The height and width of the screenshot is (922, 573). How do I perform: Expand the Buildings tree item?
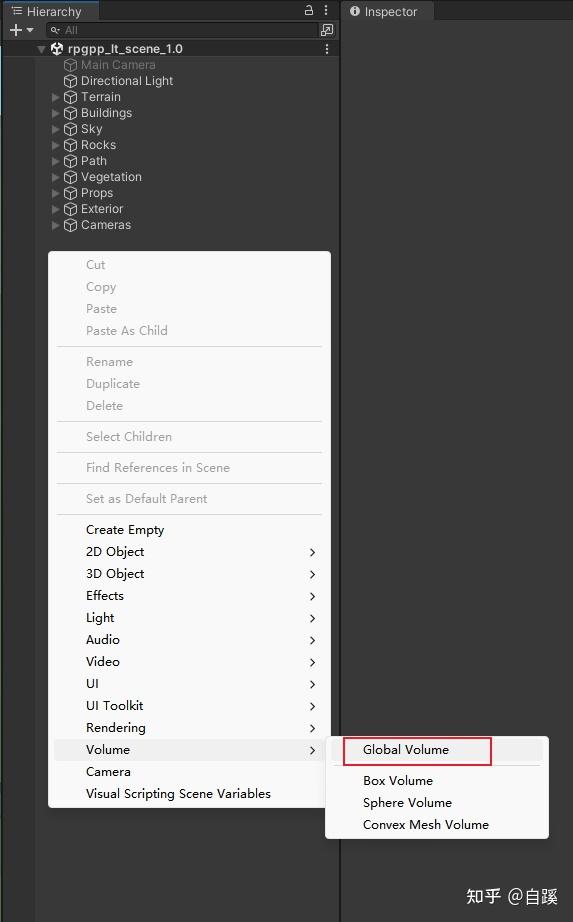pos(56,113)
